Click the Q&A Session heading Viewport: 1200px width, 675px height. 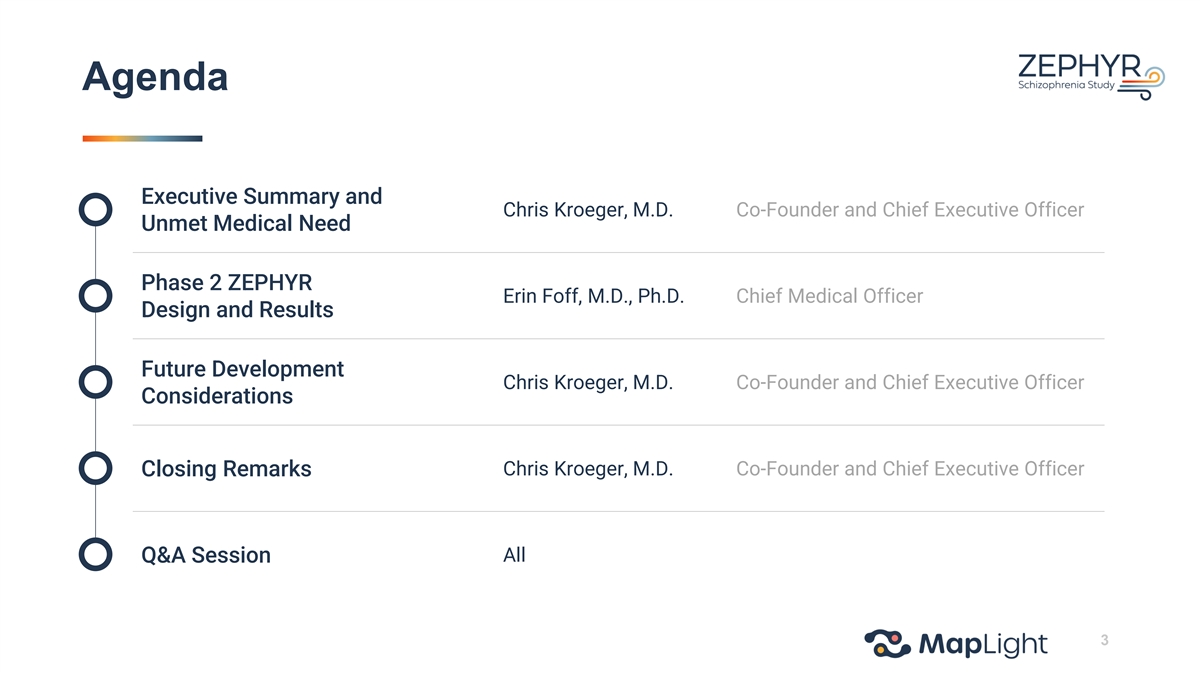206,555
